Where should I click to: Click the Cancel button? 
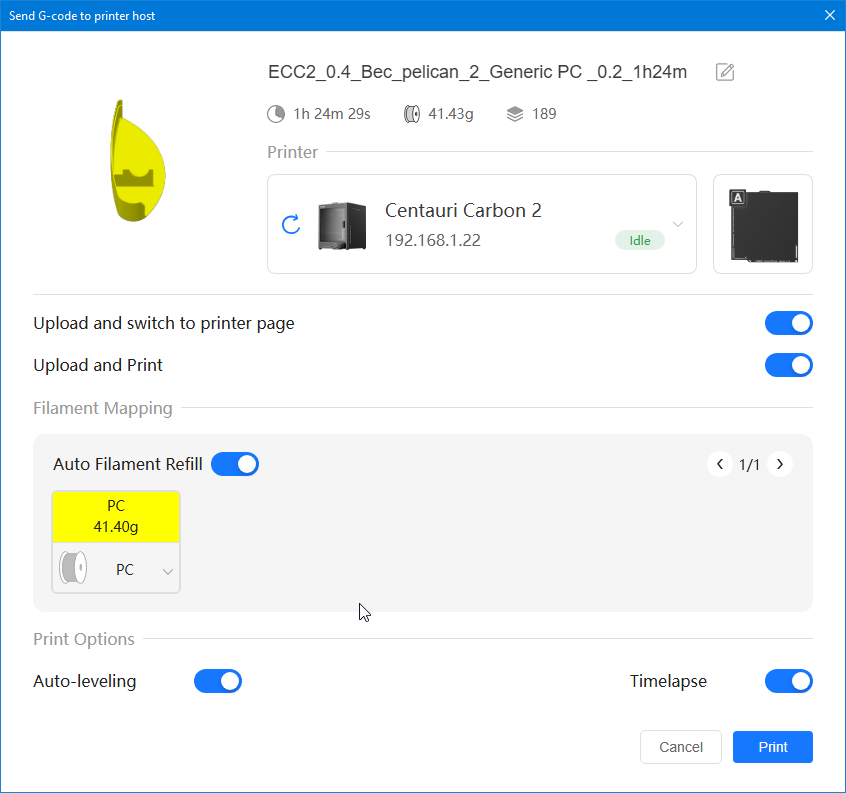[681, 747]
